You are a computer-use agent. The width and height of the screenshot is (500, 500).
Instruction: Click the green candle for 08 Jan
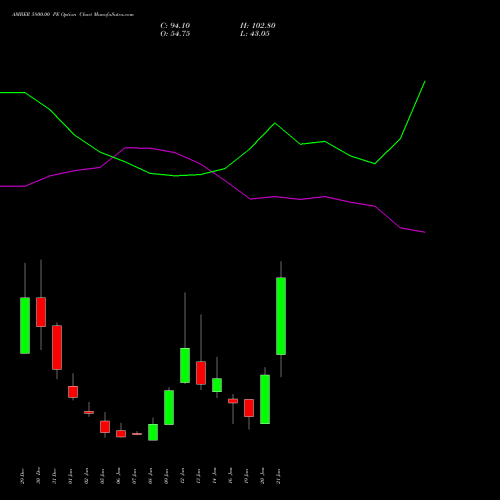[x=153, y=432]
